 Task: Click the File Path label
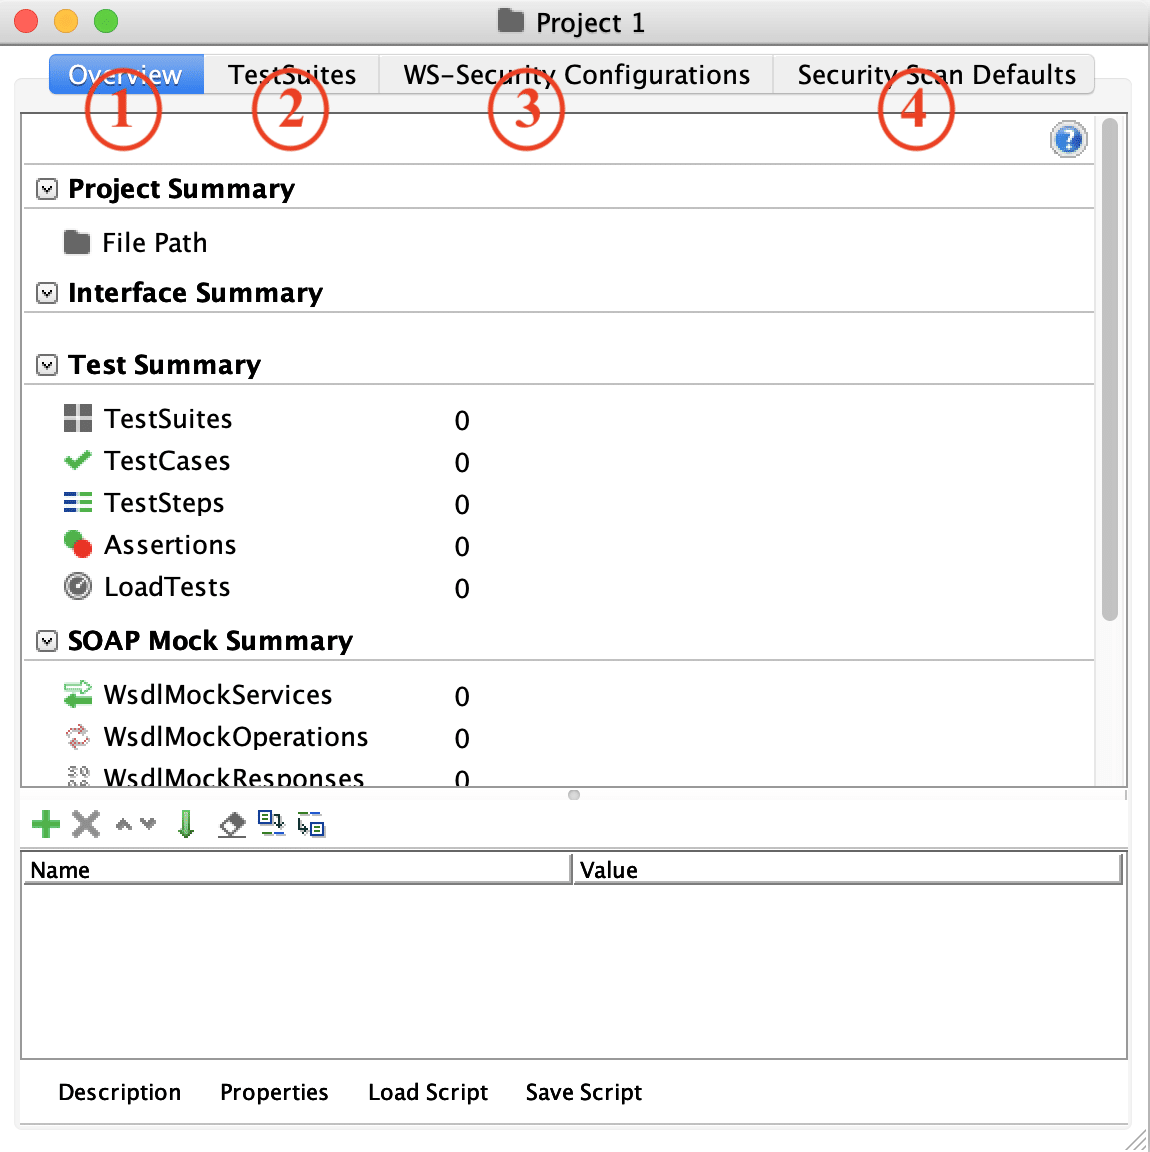[x=154, y=242]
